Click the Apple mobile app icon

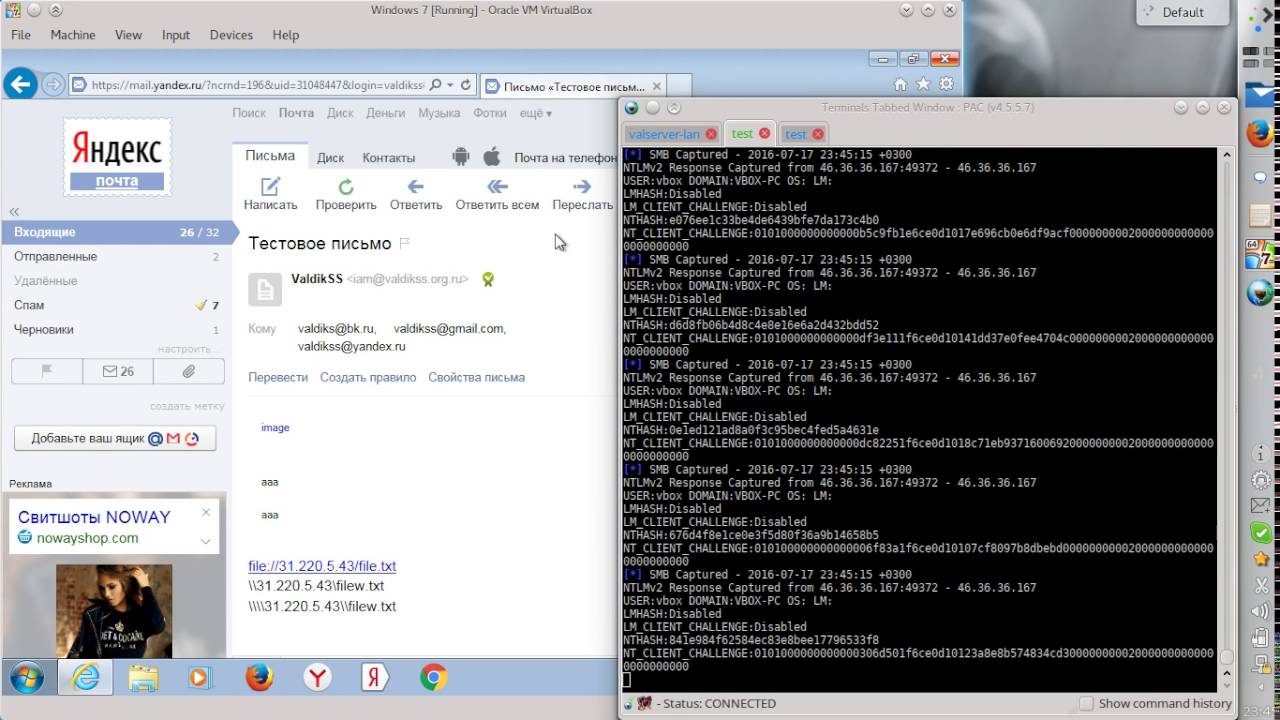pos(492,157)
